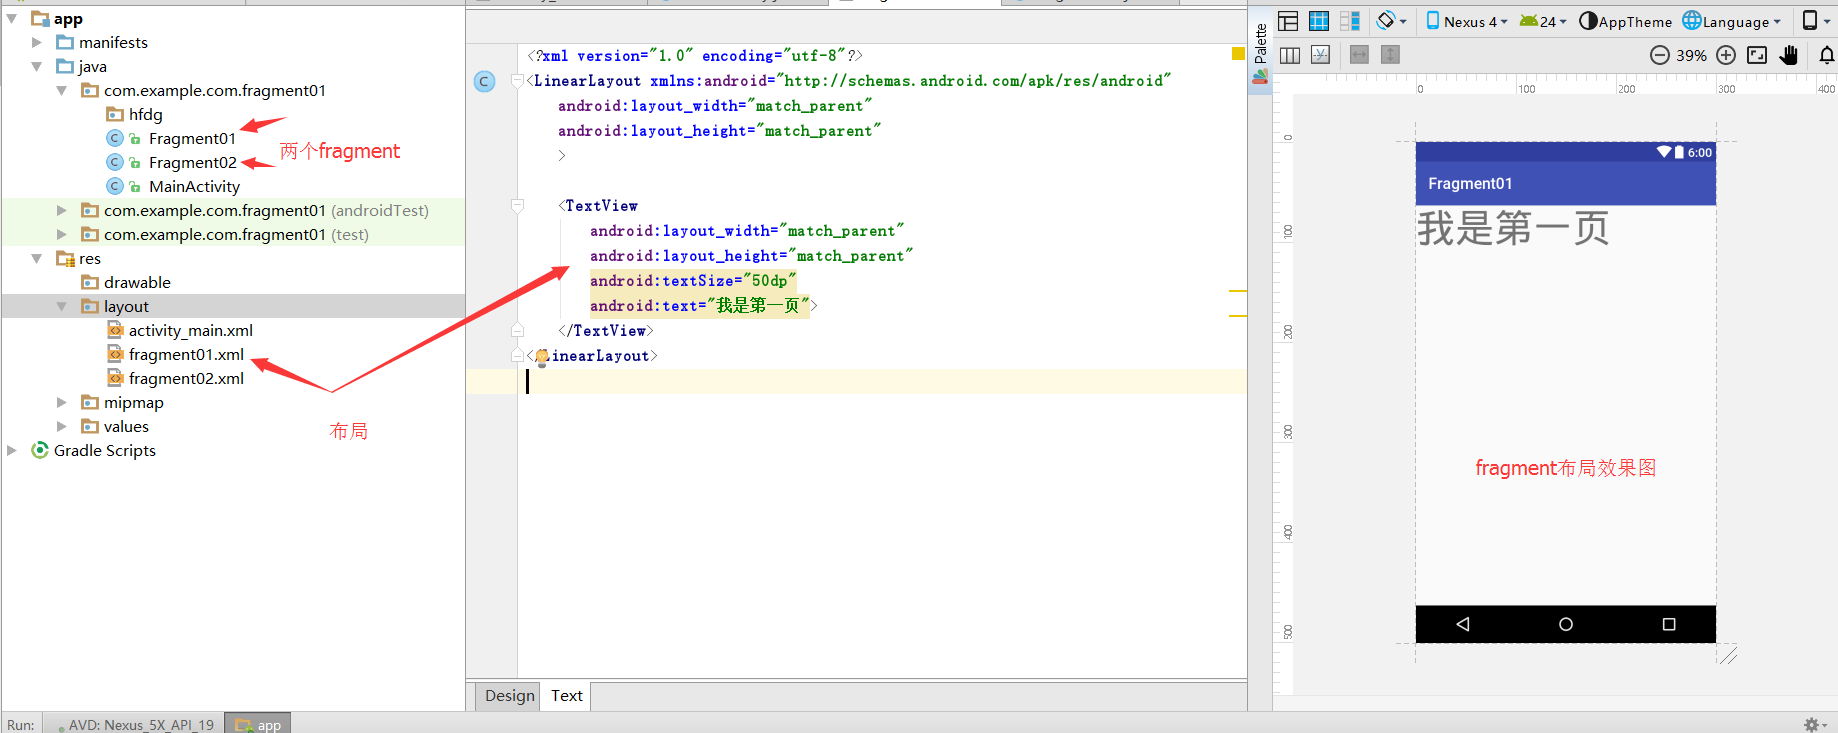Click the Home circle in preview
This screenshot has height=733, width=1838.
[x=1566, y=624]
